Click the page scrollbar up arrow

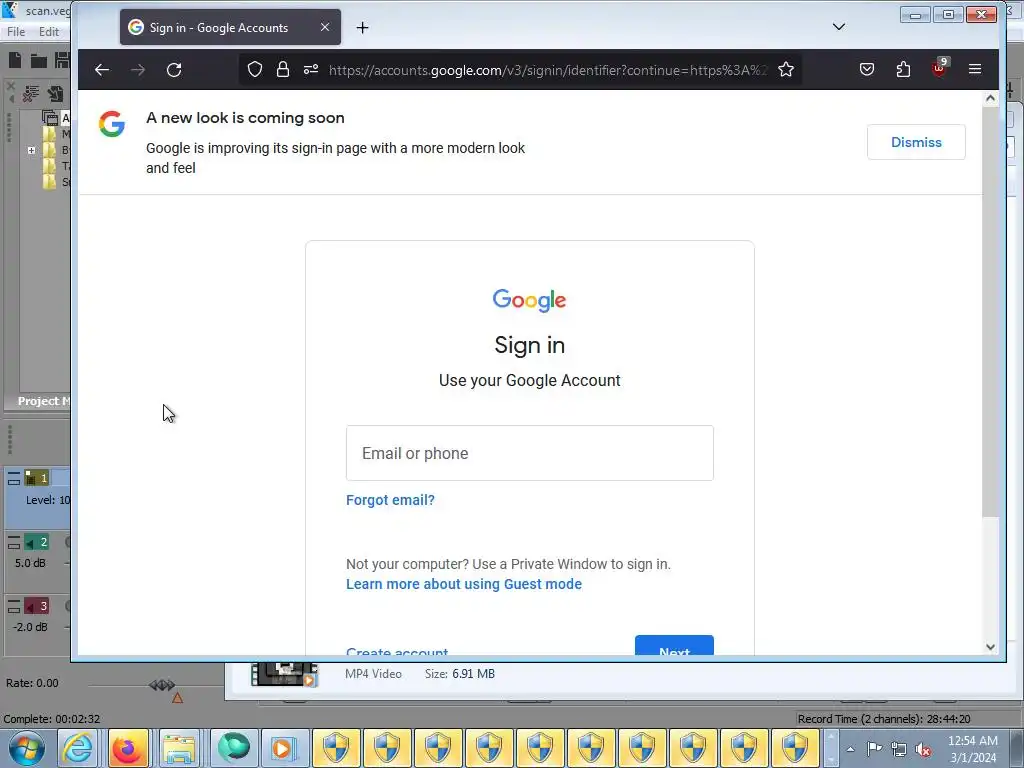point(991,99)
